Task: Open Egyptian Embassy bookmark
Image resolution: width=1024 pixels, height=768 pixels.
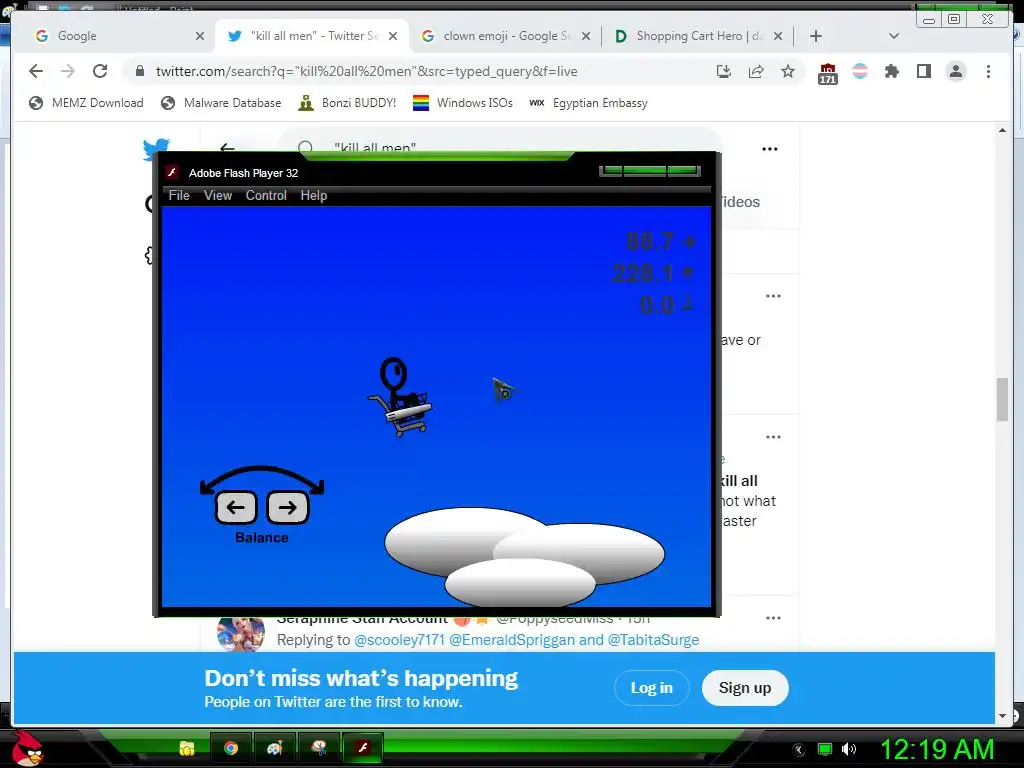Action: pos(588,103)
